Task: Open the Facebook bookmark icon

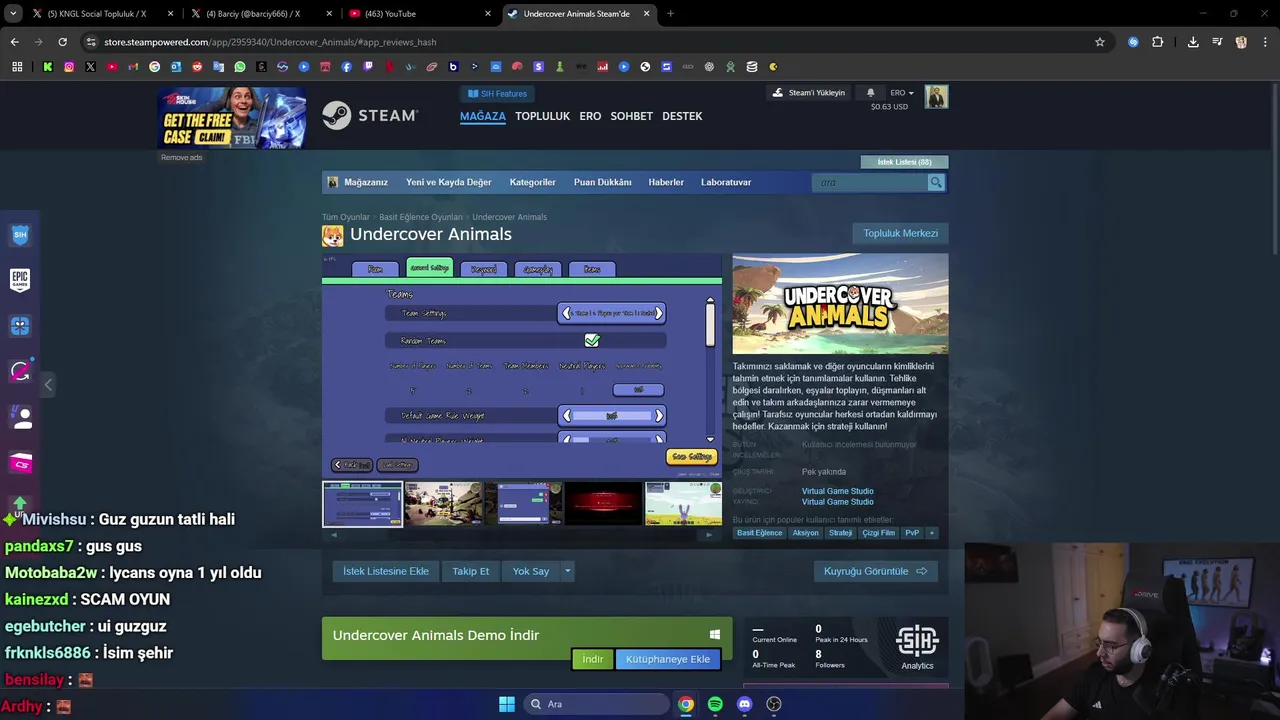Action: click(346, 67)
